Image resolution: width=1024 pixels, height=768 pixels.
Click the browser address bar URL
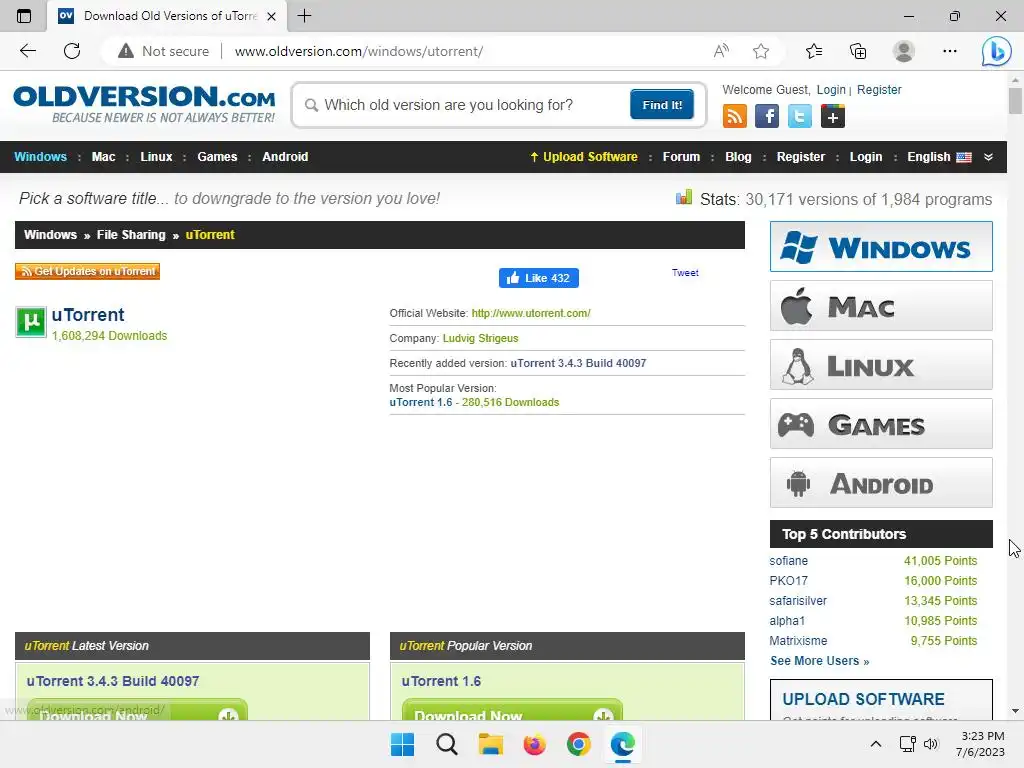[359, 51]
